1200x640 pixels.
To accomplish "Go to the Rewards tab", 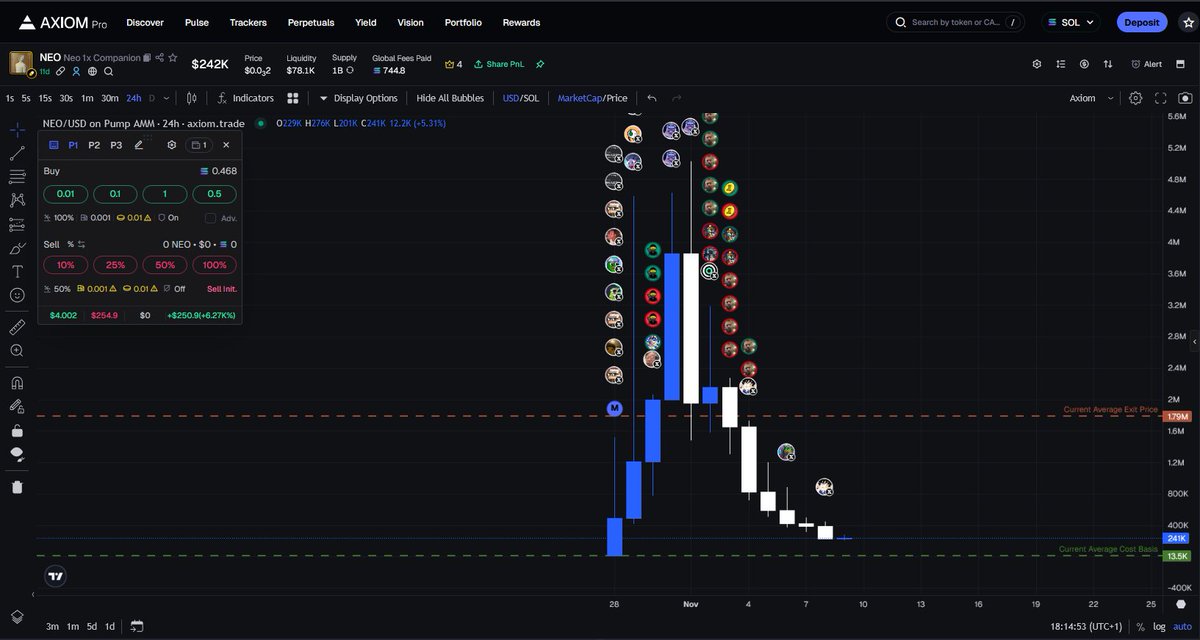I will [521, 22].
